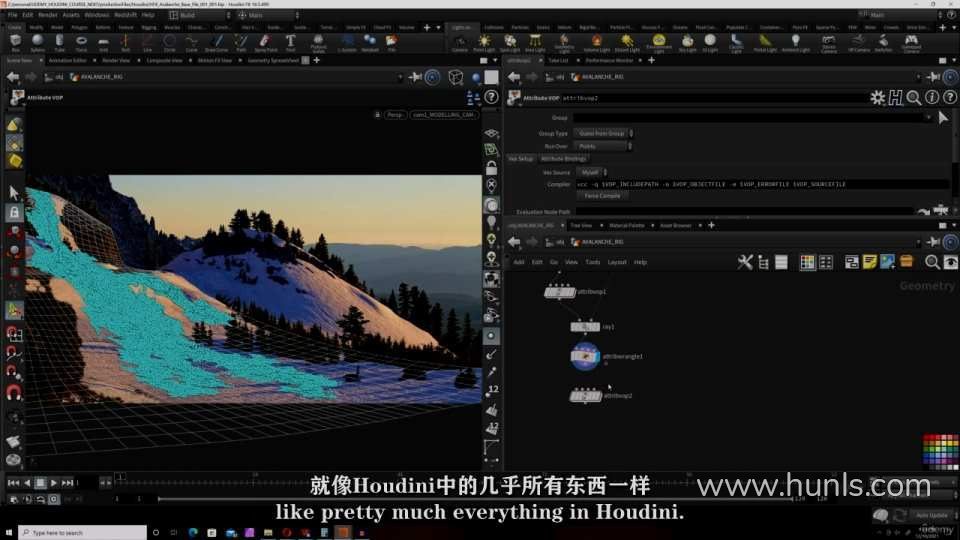Select the Grid shelf tool
Image resolution: width=960 pixels, height=540 pixels.
(x=103, y=42)
